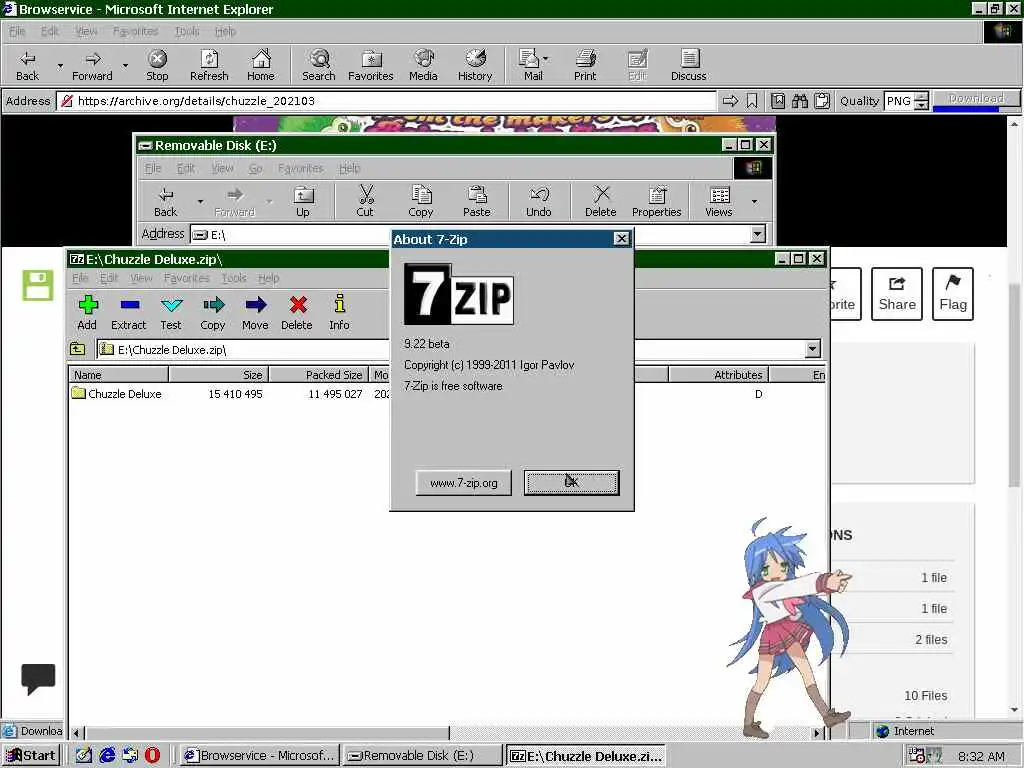Switch to Removable Disk (E:) taskbar button
Screen dimensions: 1024x768
click(x=423, y=756)
